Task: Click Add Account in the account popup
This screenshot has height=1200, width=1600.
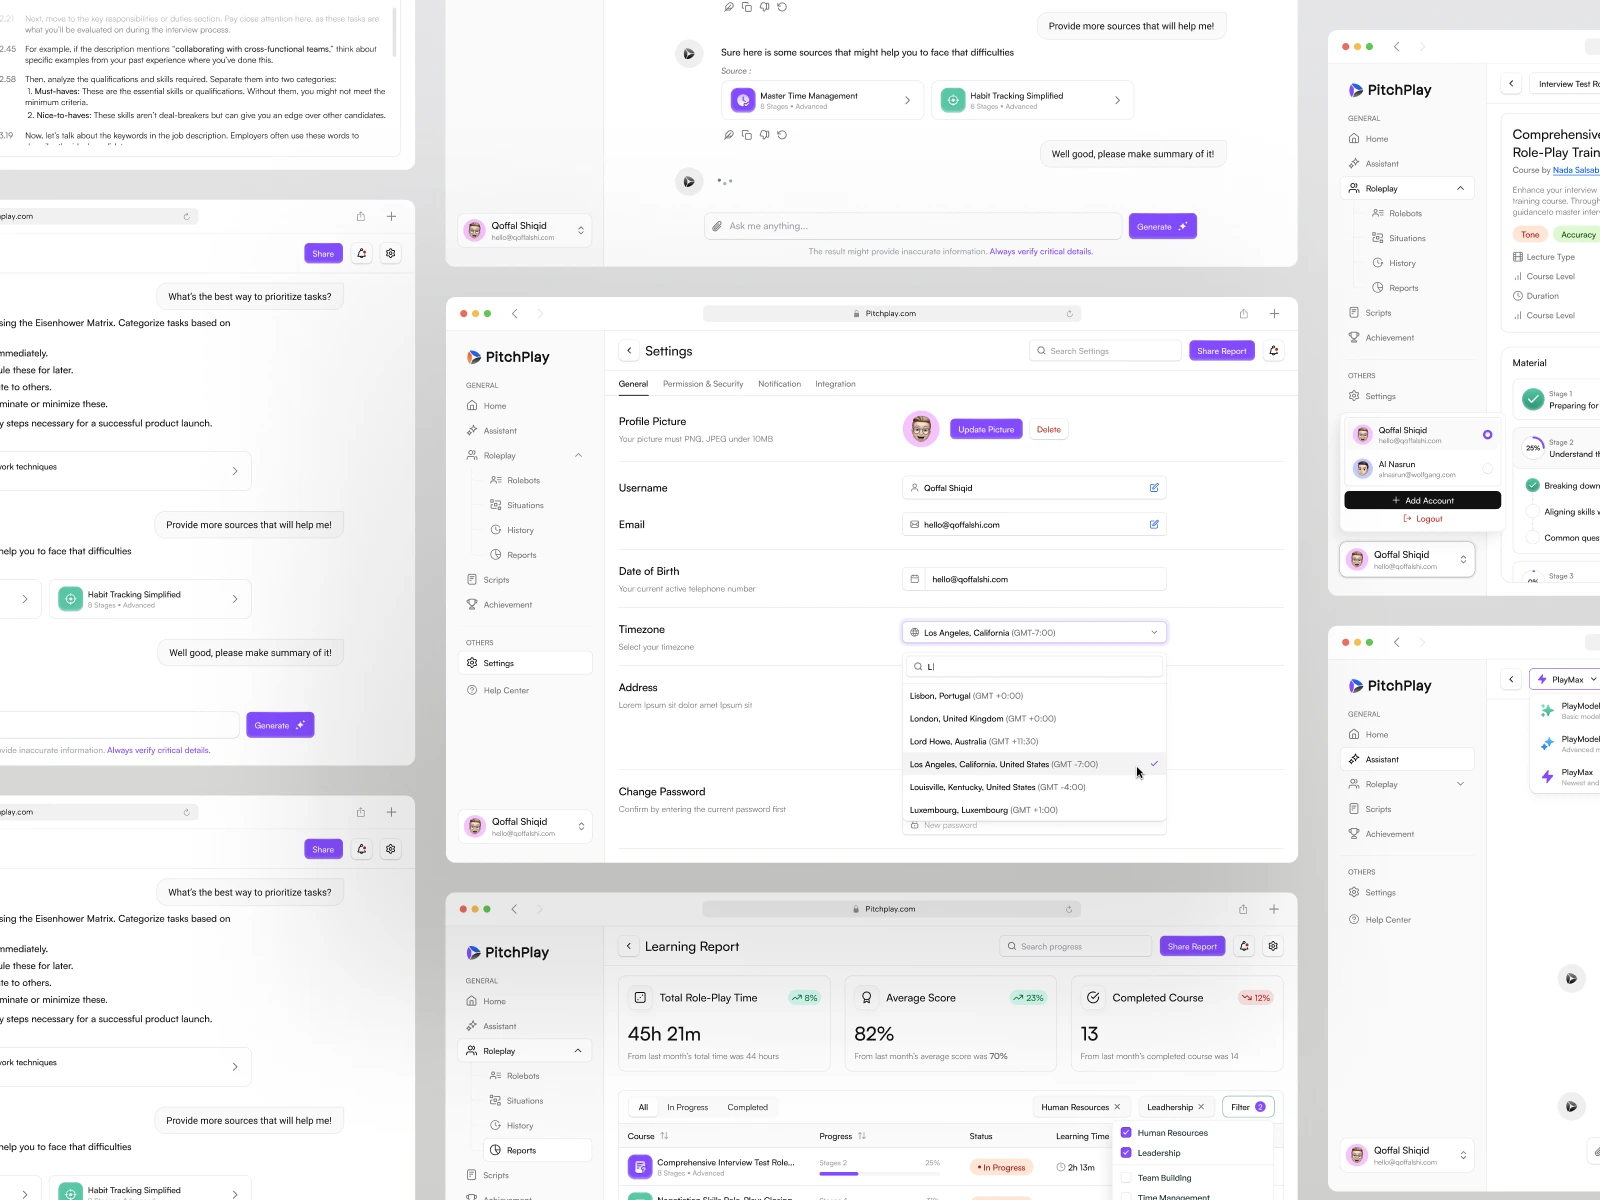Action: click(1422, 500)
